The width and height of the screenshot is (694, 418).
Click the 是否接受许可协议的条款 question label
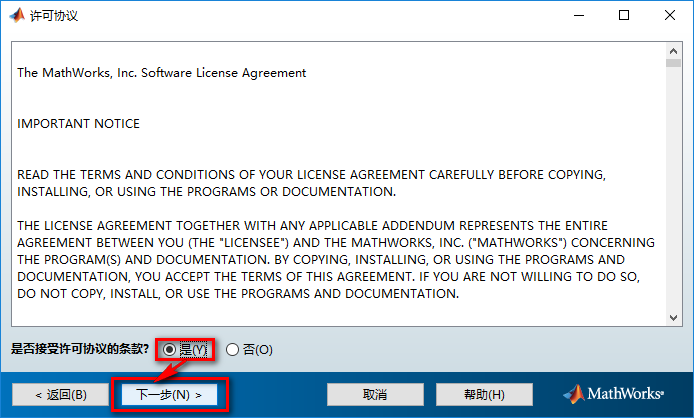(80, 350)
